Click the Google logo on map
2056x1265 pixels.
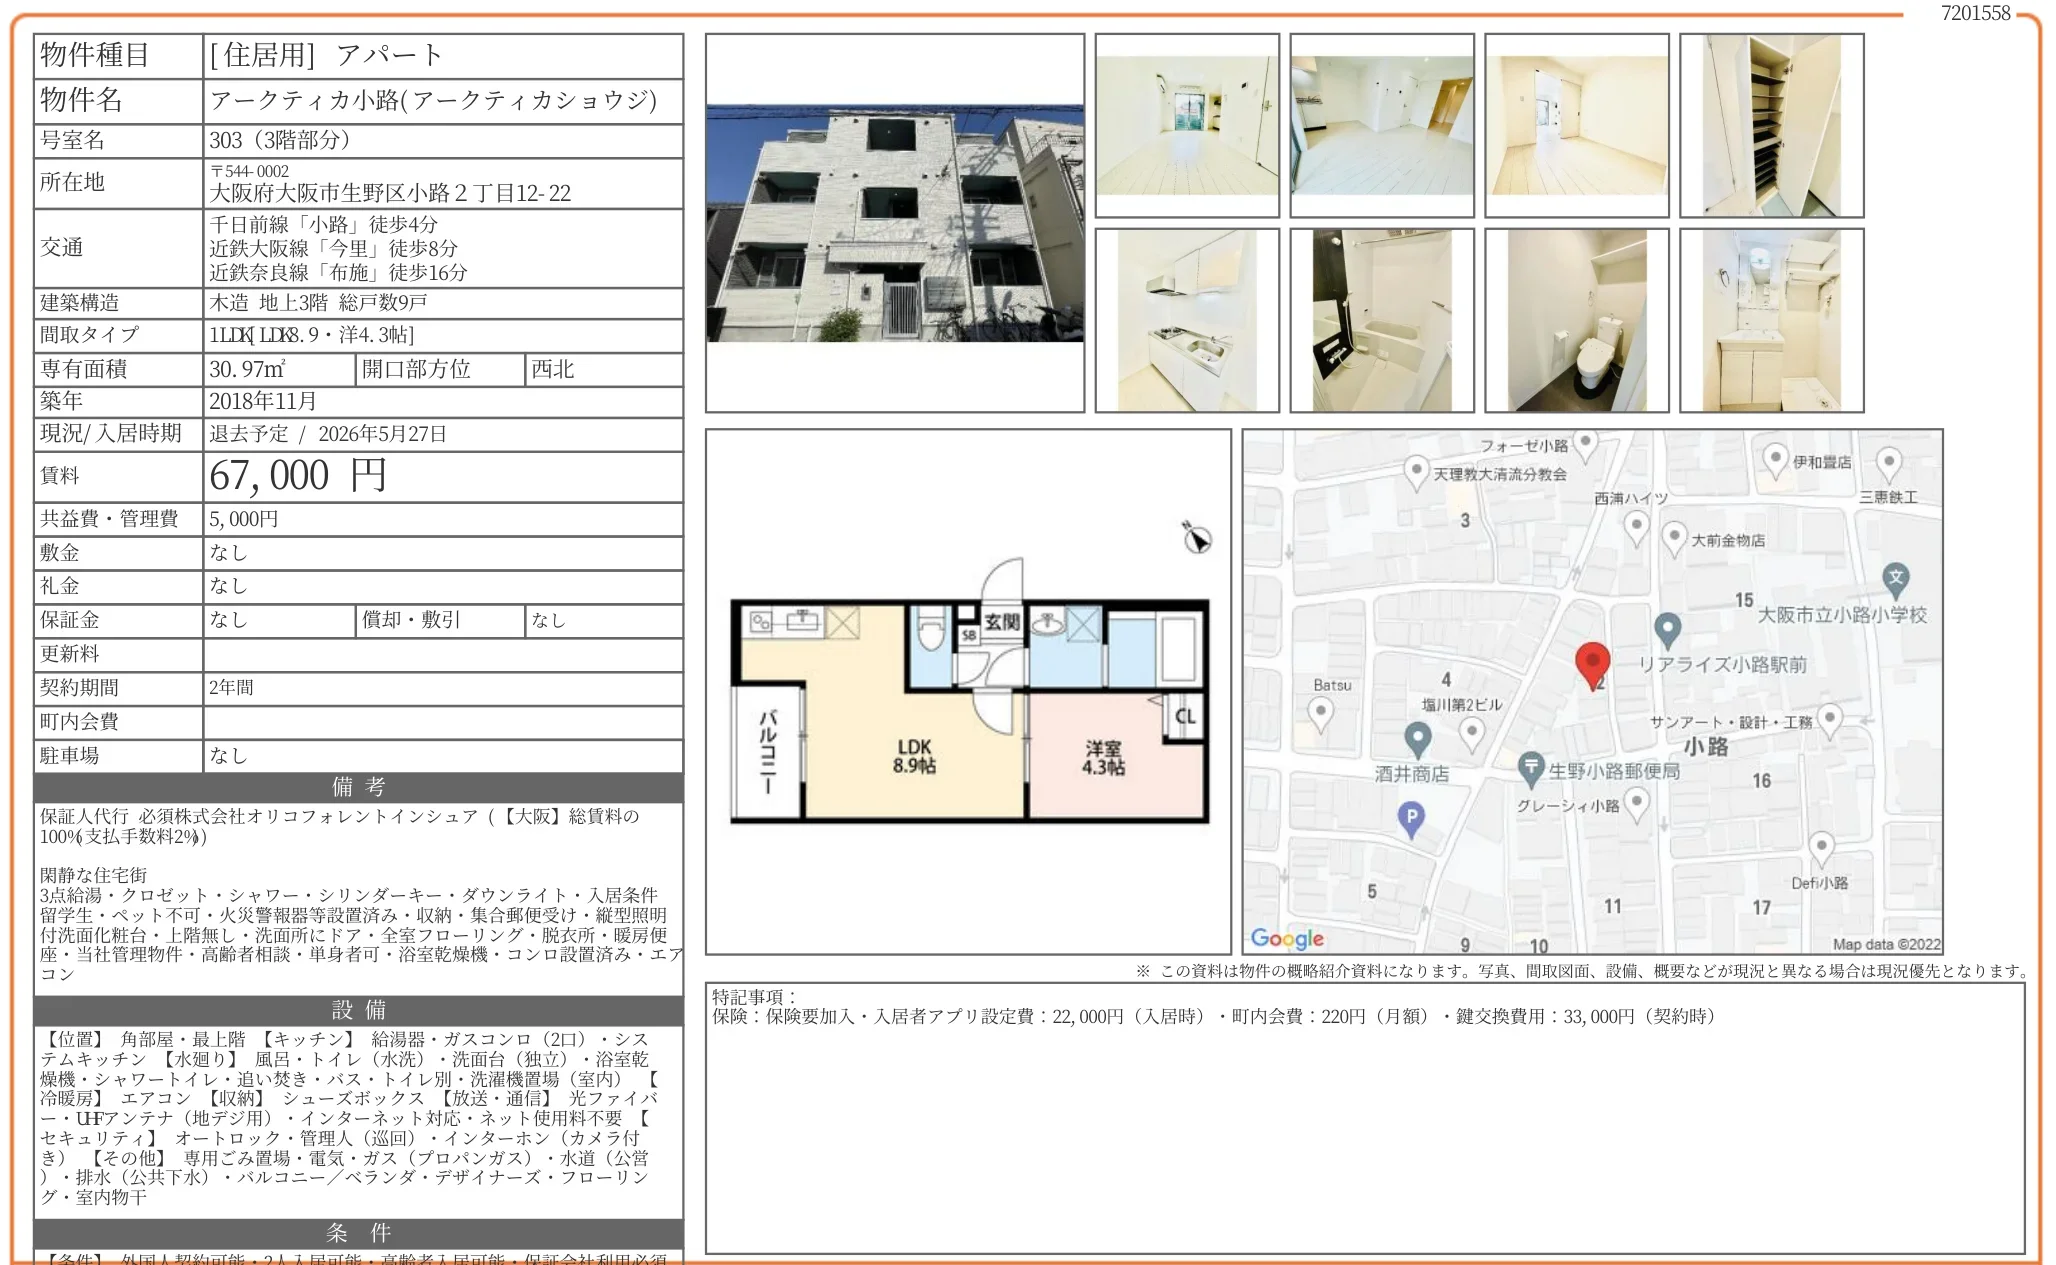pyautogui.click(x=1287, y=938)
